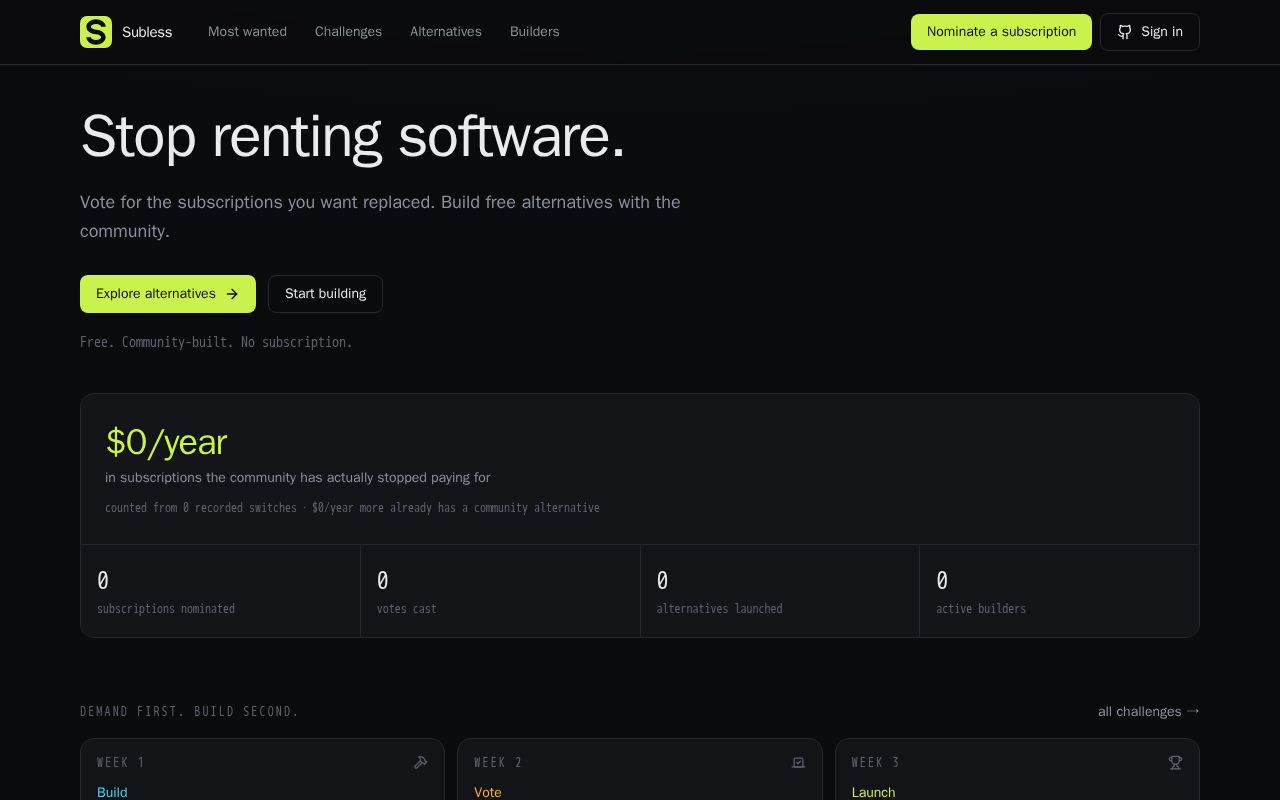
Task: Click the Subless S logo icon
Action: tap(96, 32)
